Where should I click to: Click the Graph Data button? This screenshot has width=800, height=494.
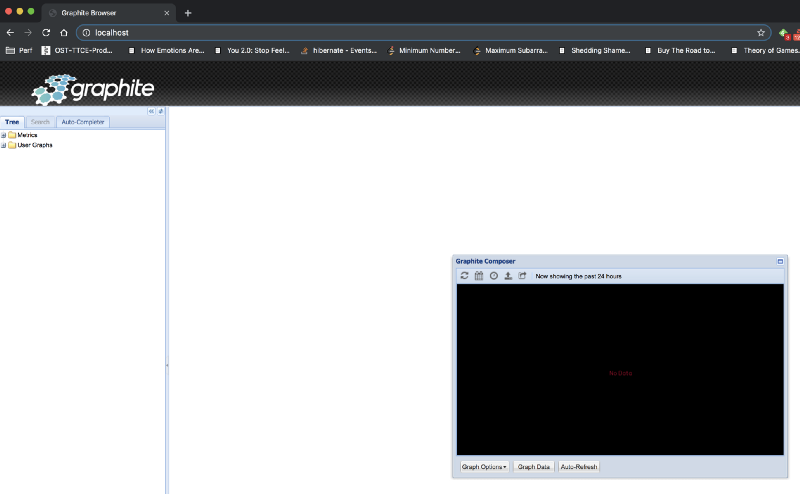[534, 467]
